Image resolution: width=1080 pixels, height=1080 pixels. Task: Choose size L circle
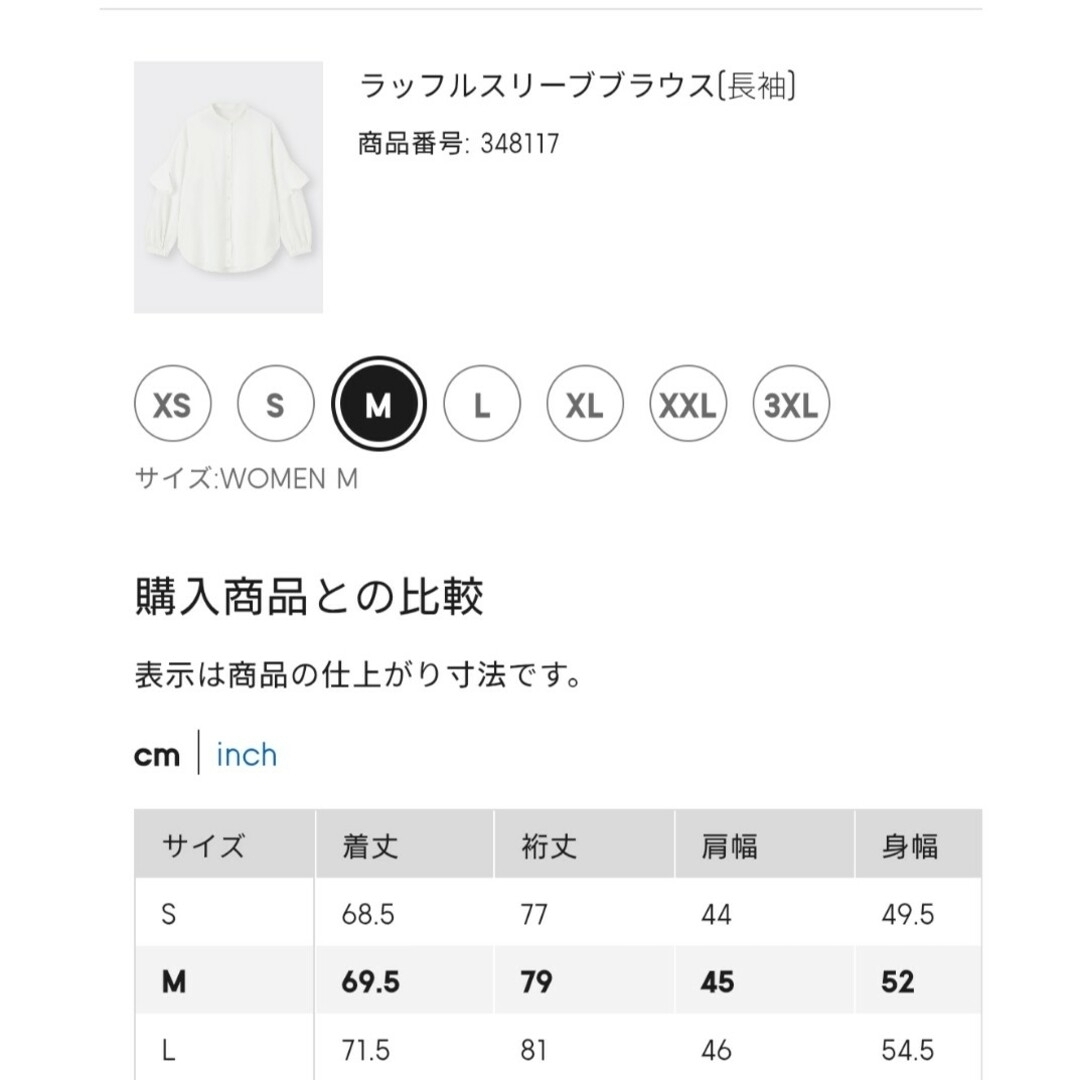tap(482, 404)
